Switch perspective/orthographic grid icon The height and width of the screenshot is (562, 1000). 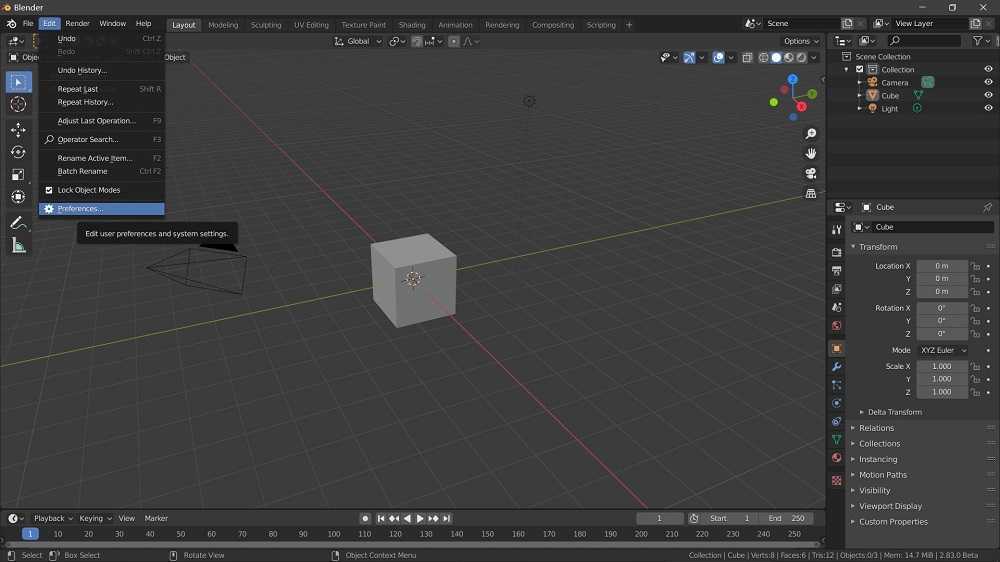click(811, 193)
